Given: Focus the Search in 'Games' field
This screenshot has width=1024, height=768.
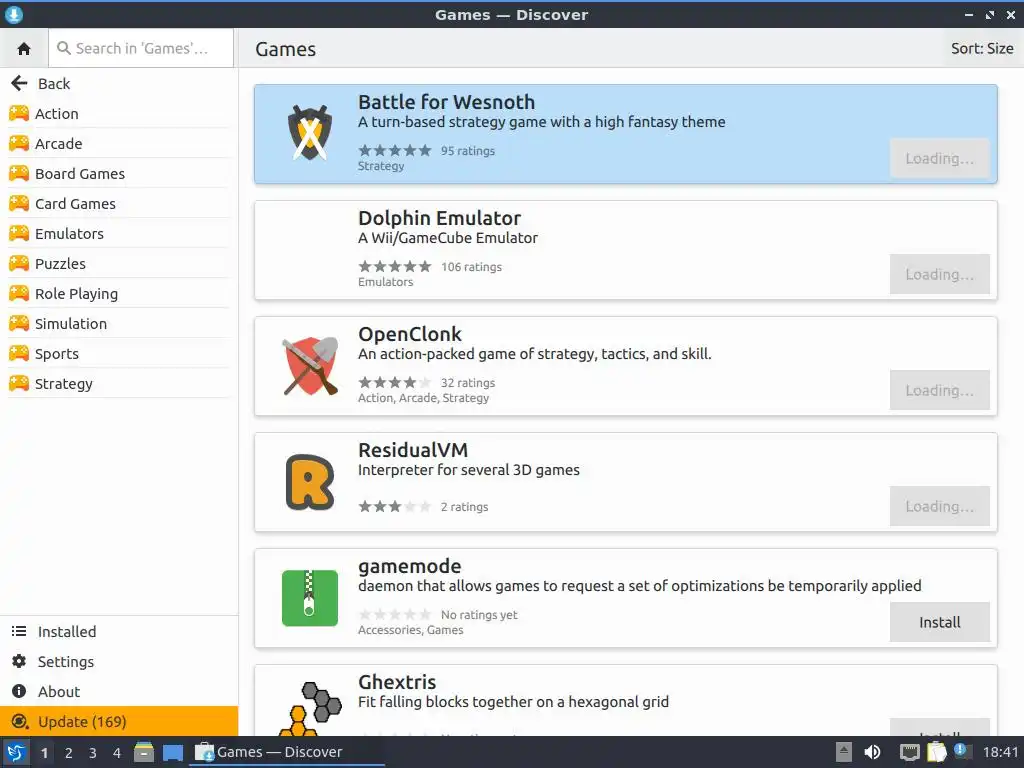Looking at the screenshot, I should click(x=141, y=48).
